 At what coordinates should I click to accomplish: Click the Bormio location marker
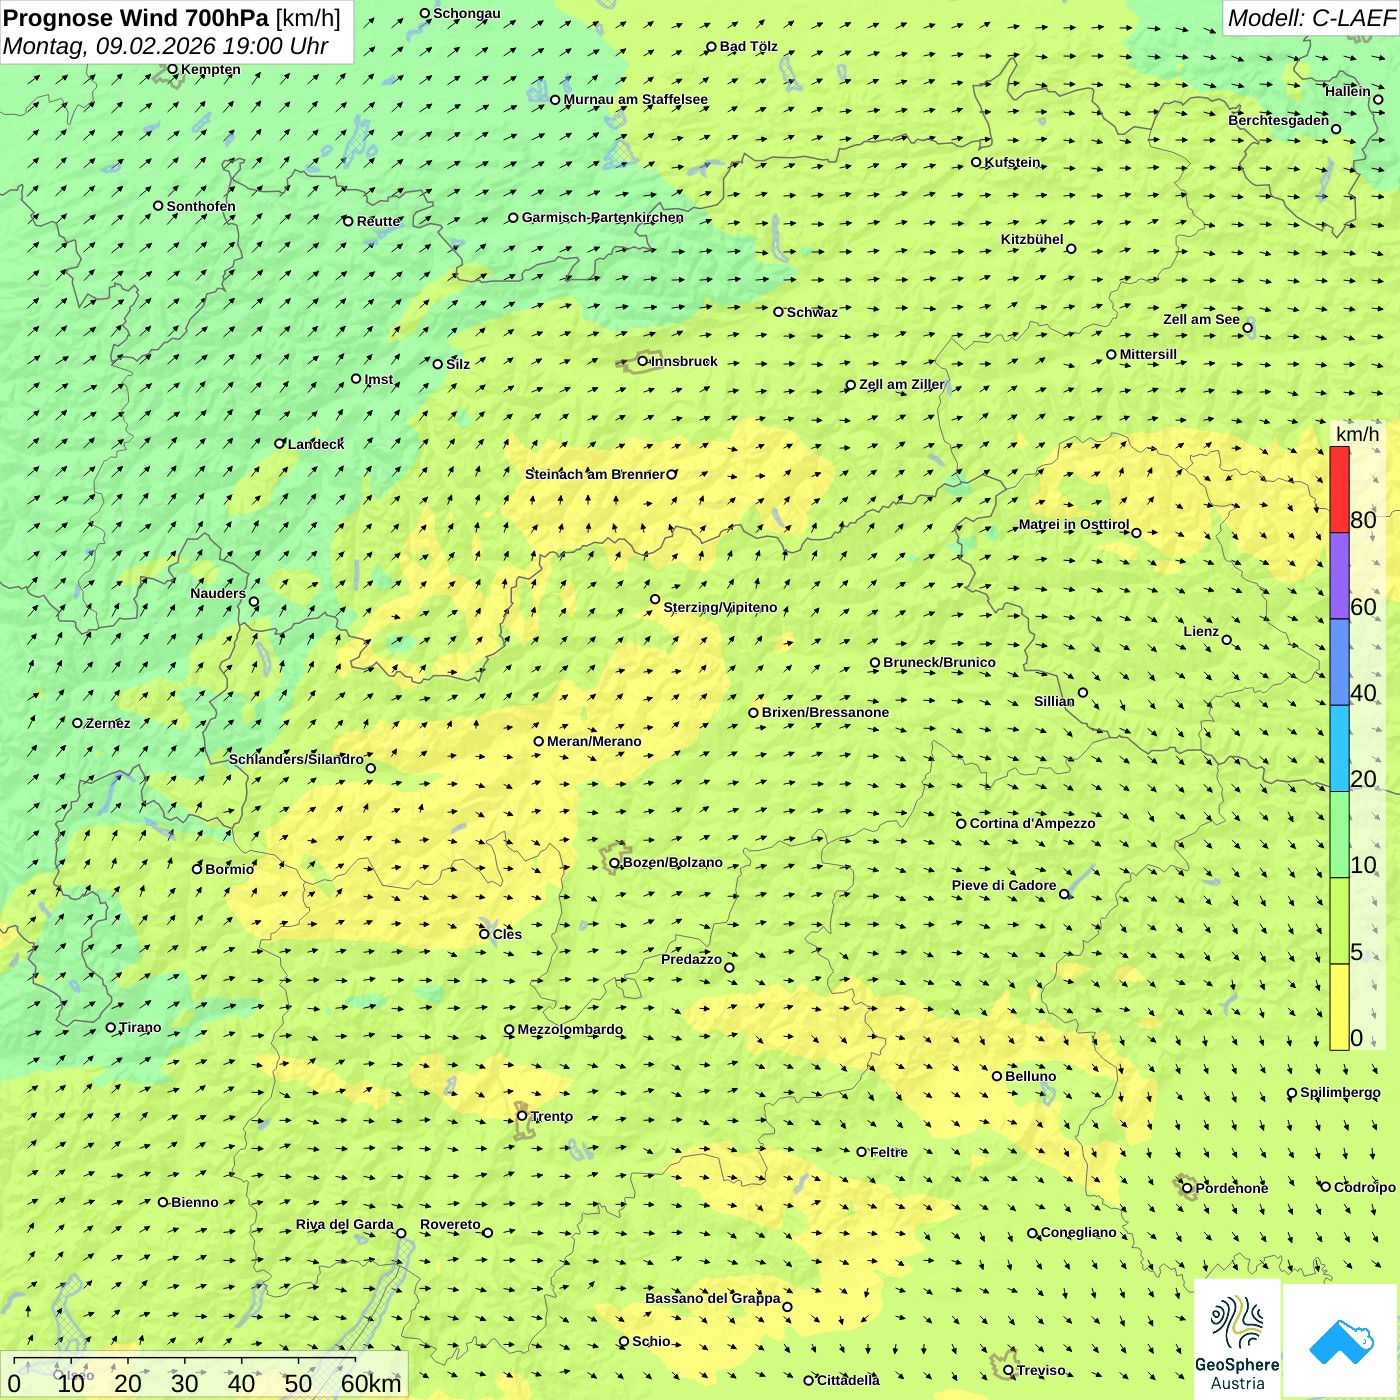tap(197, 869)
